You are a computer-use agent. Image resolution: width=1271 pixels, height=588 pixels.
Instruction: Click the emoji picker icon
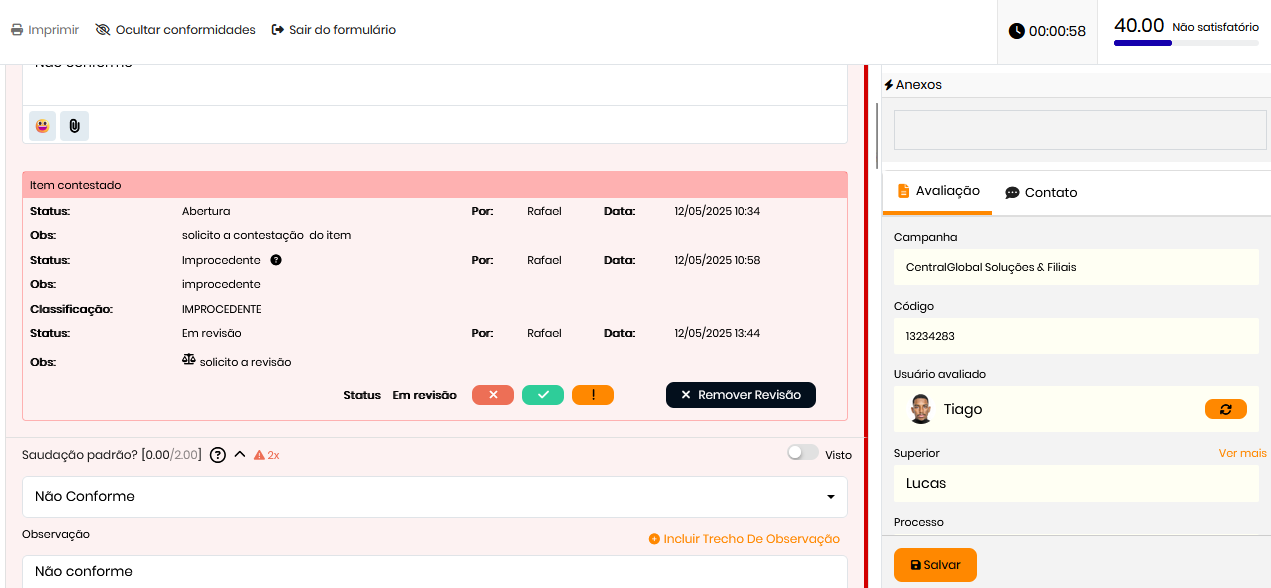point(42,126)
